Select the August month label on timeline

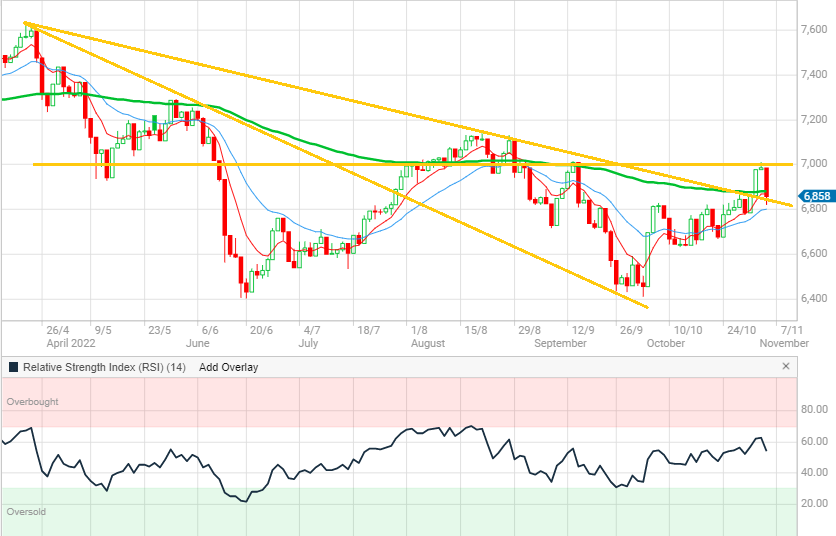coord(427,343)
